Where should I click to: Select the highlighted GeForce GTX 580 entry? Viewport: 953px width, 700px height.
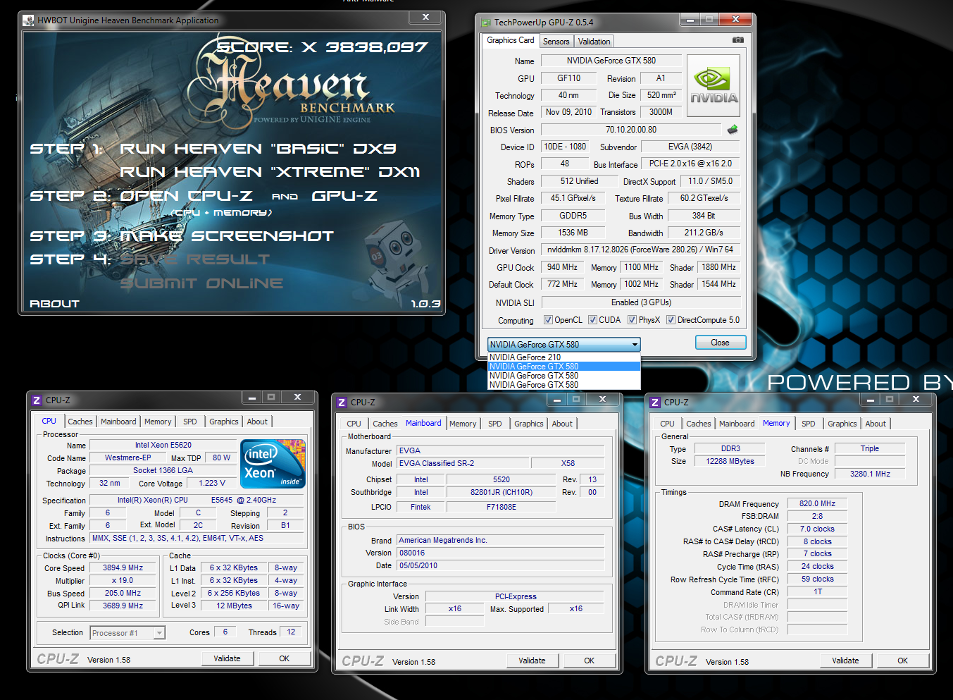(x=564, y=366)
